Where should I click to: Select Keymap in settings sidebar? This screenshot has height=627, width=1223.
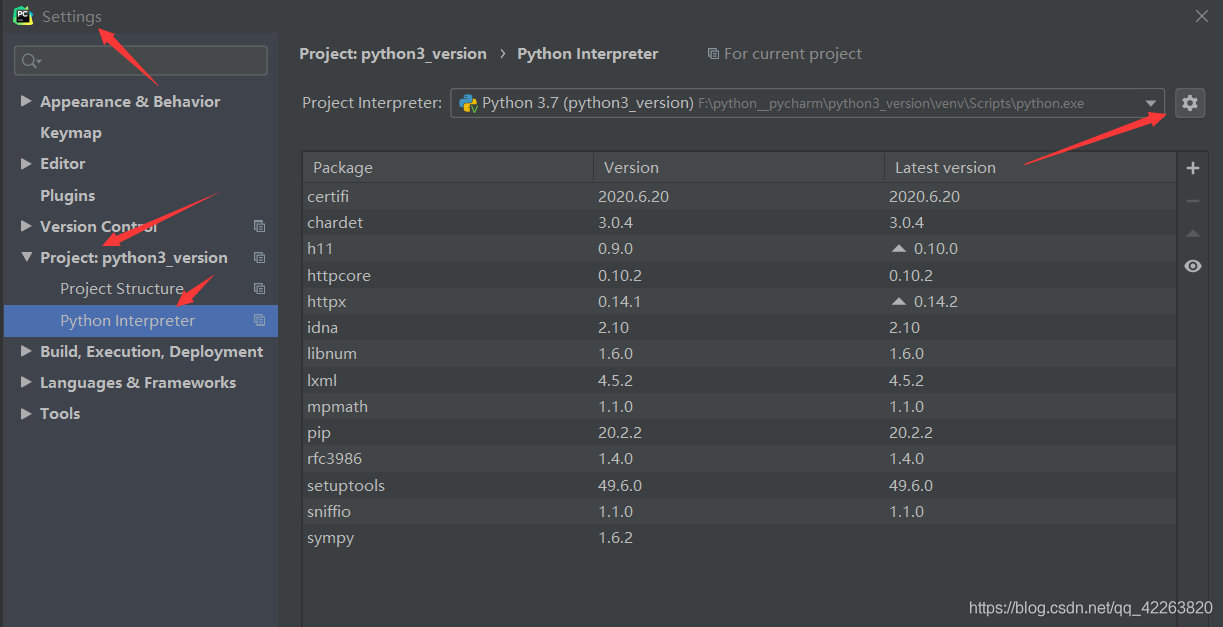point(70,133)
